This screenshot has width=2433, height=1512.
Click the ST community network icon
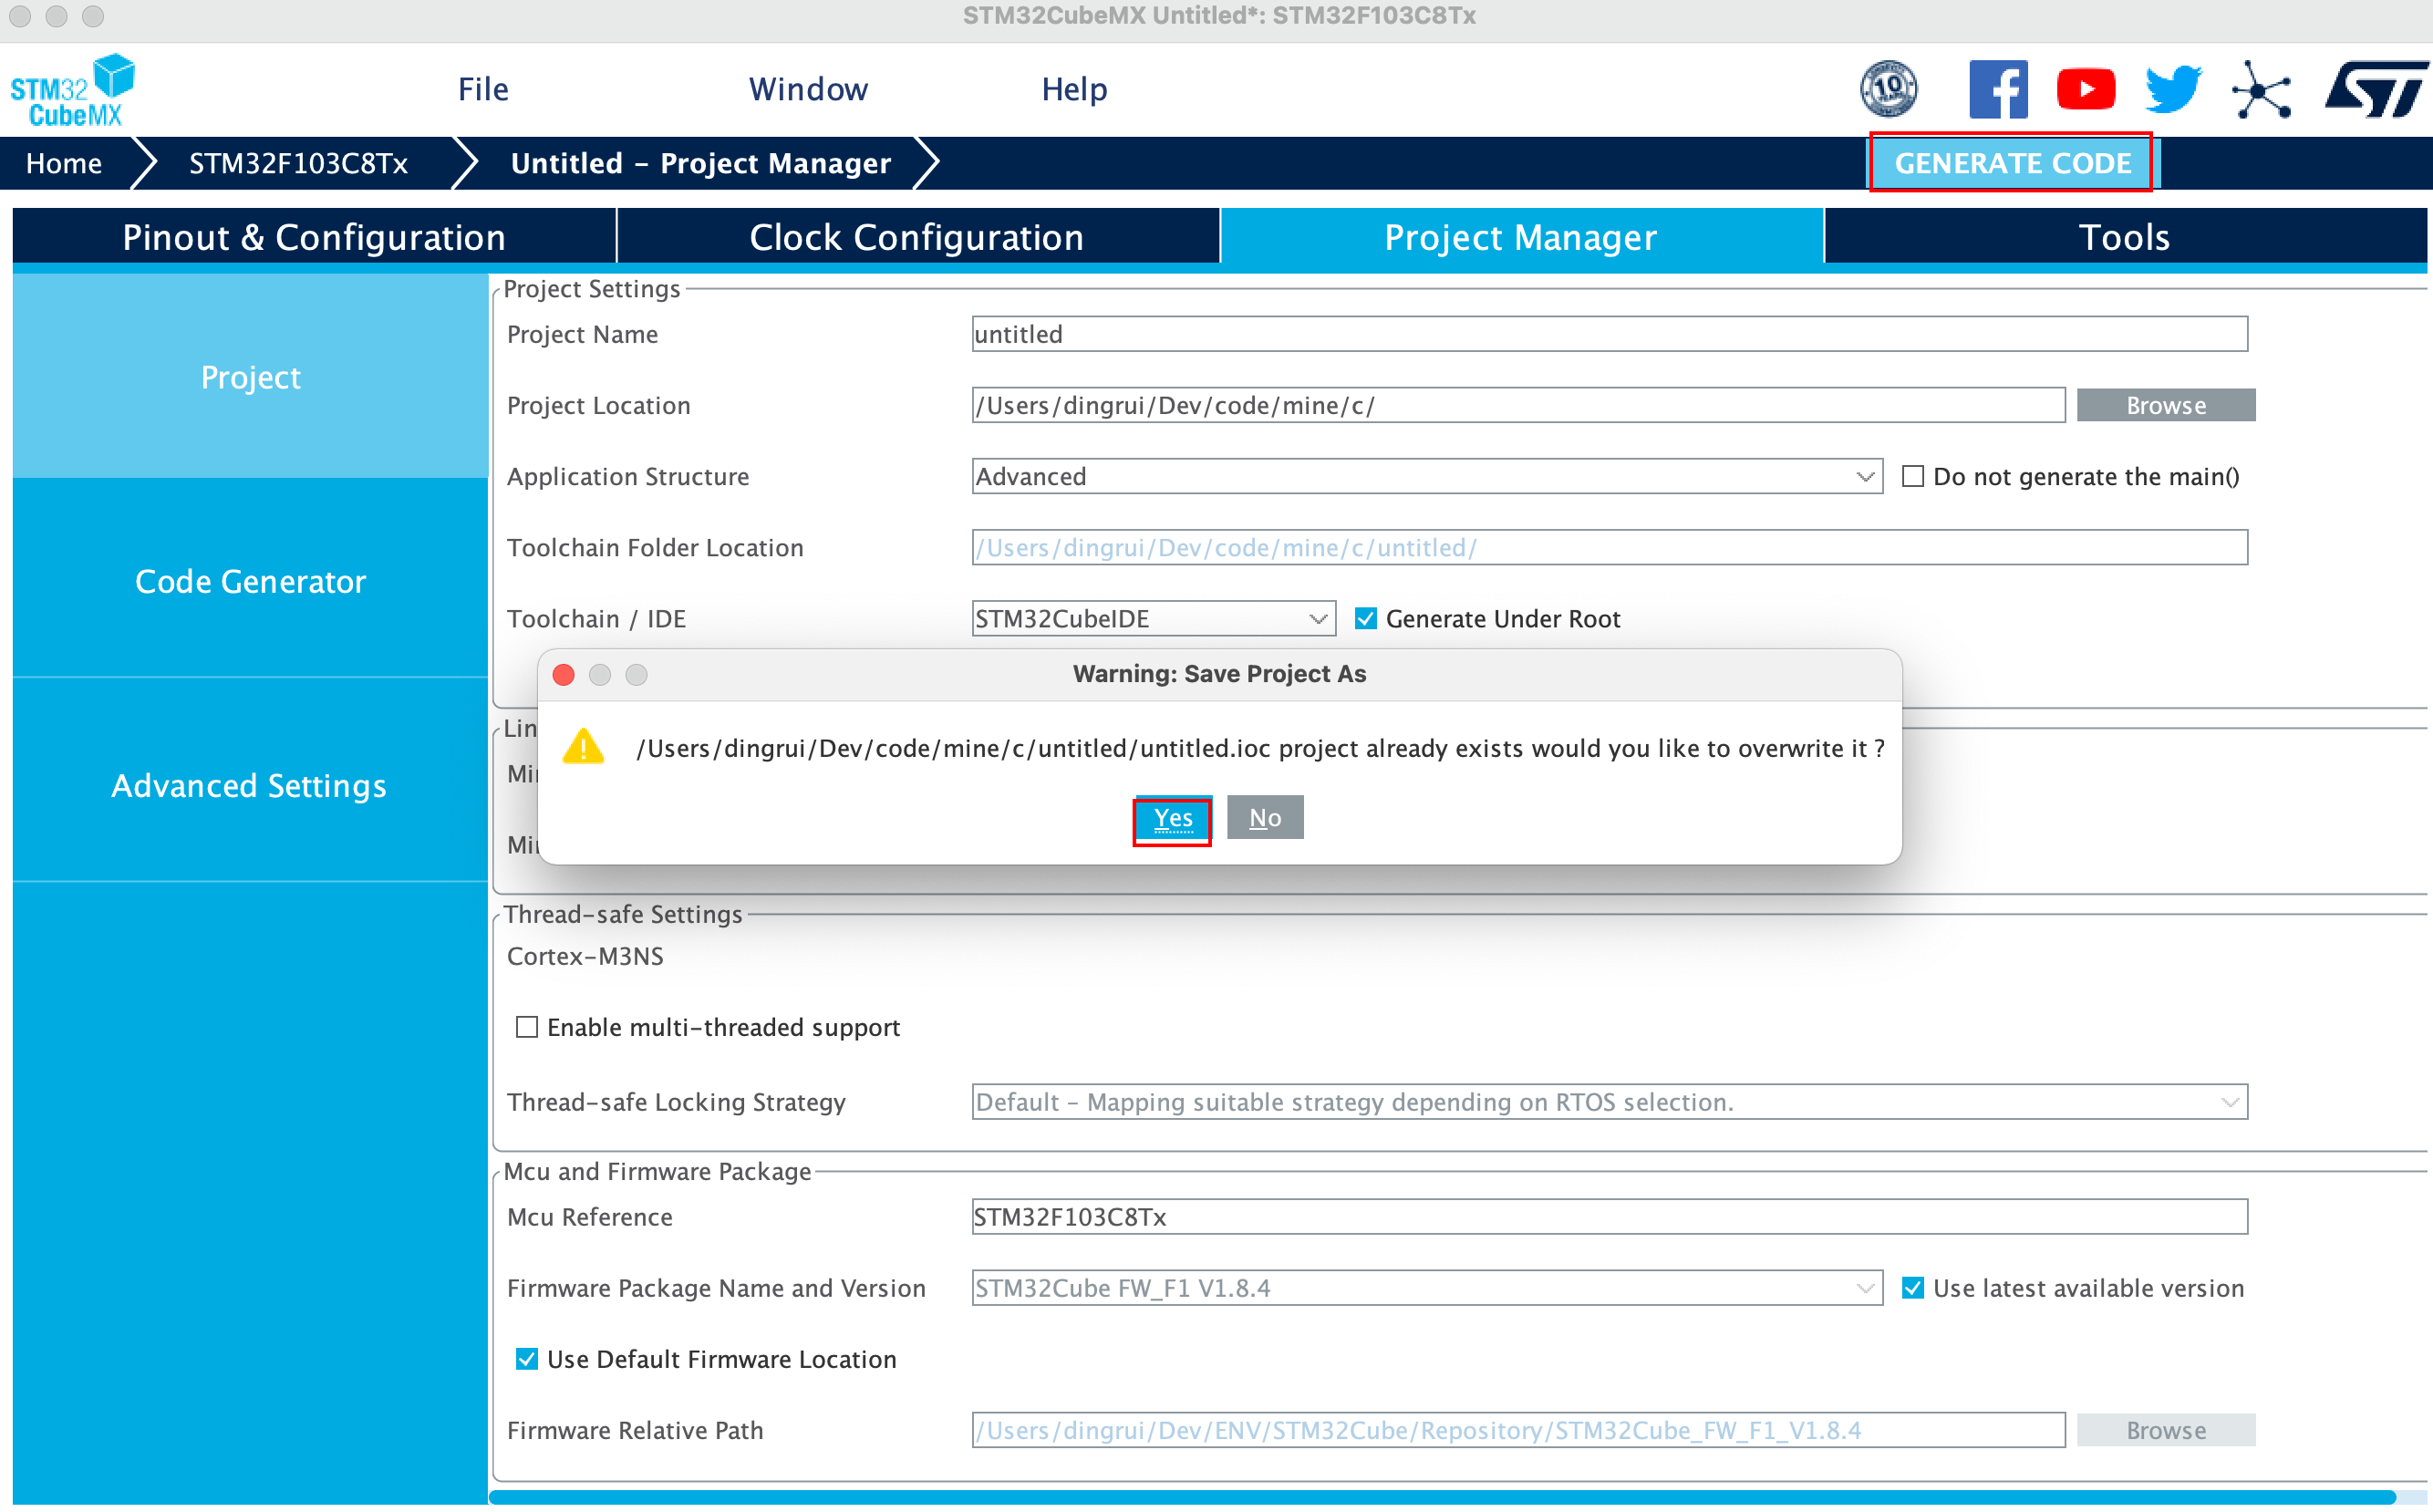pos(2261,90)
